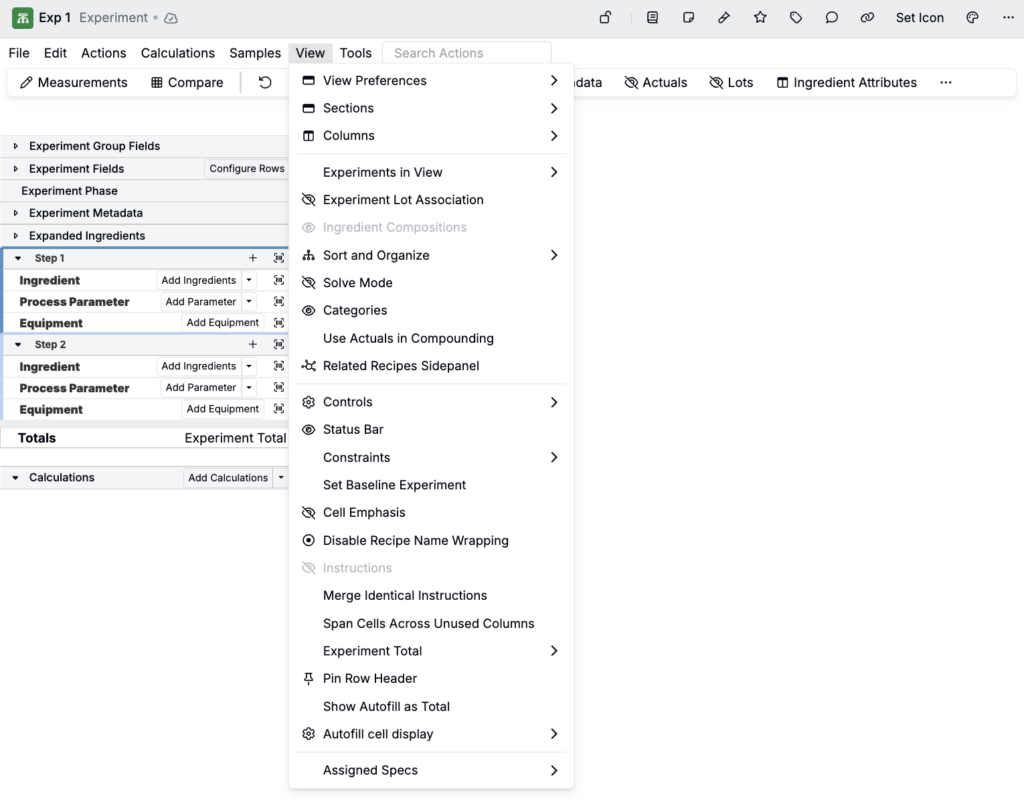Toggle Status Bar visibility
The width and height of the screenshot is (1024, 802).
coord(353,430)
